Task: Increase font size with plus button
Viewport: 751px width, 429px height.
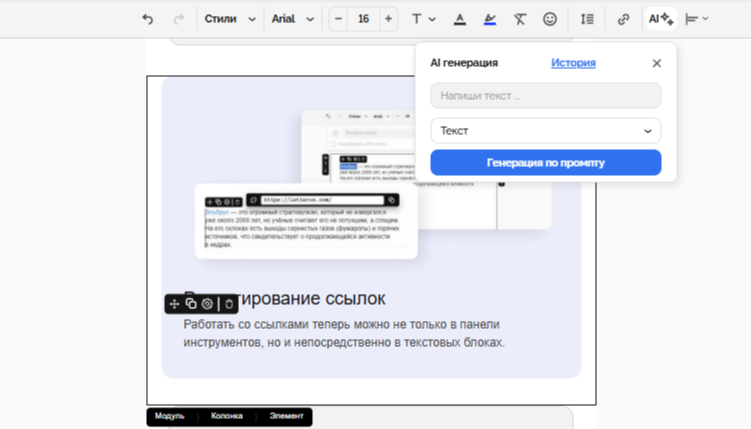Action: [x=388, y=19]
